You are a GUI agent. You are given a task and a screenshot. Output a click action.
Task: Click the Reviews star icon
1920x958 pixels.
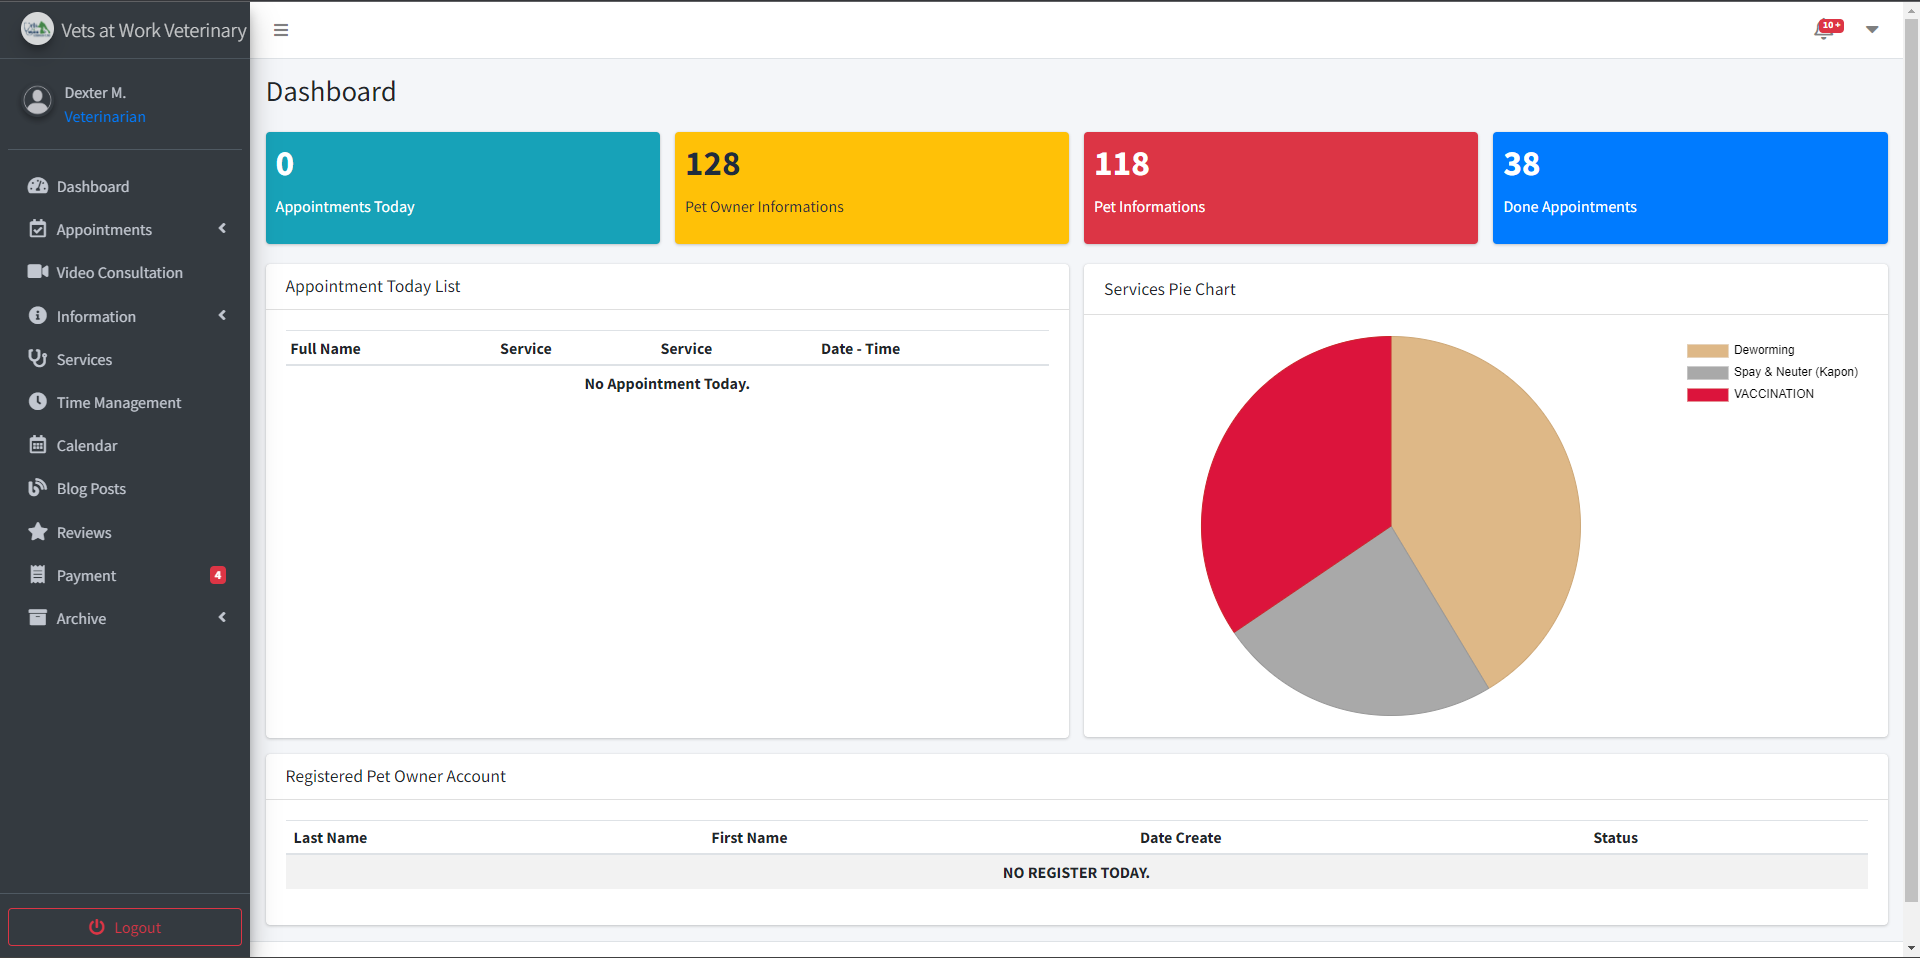(x=38, y=531)
